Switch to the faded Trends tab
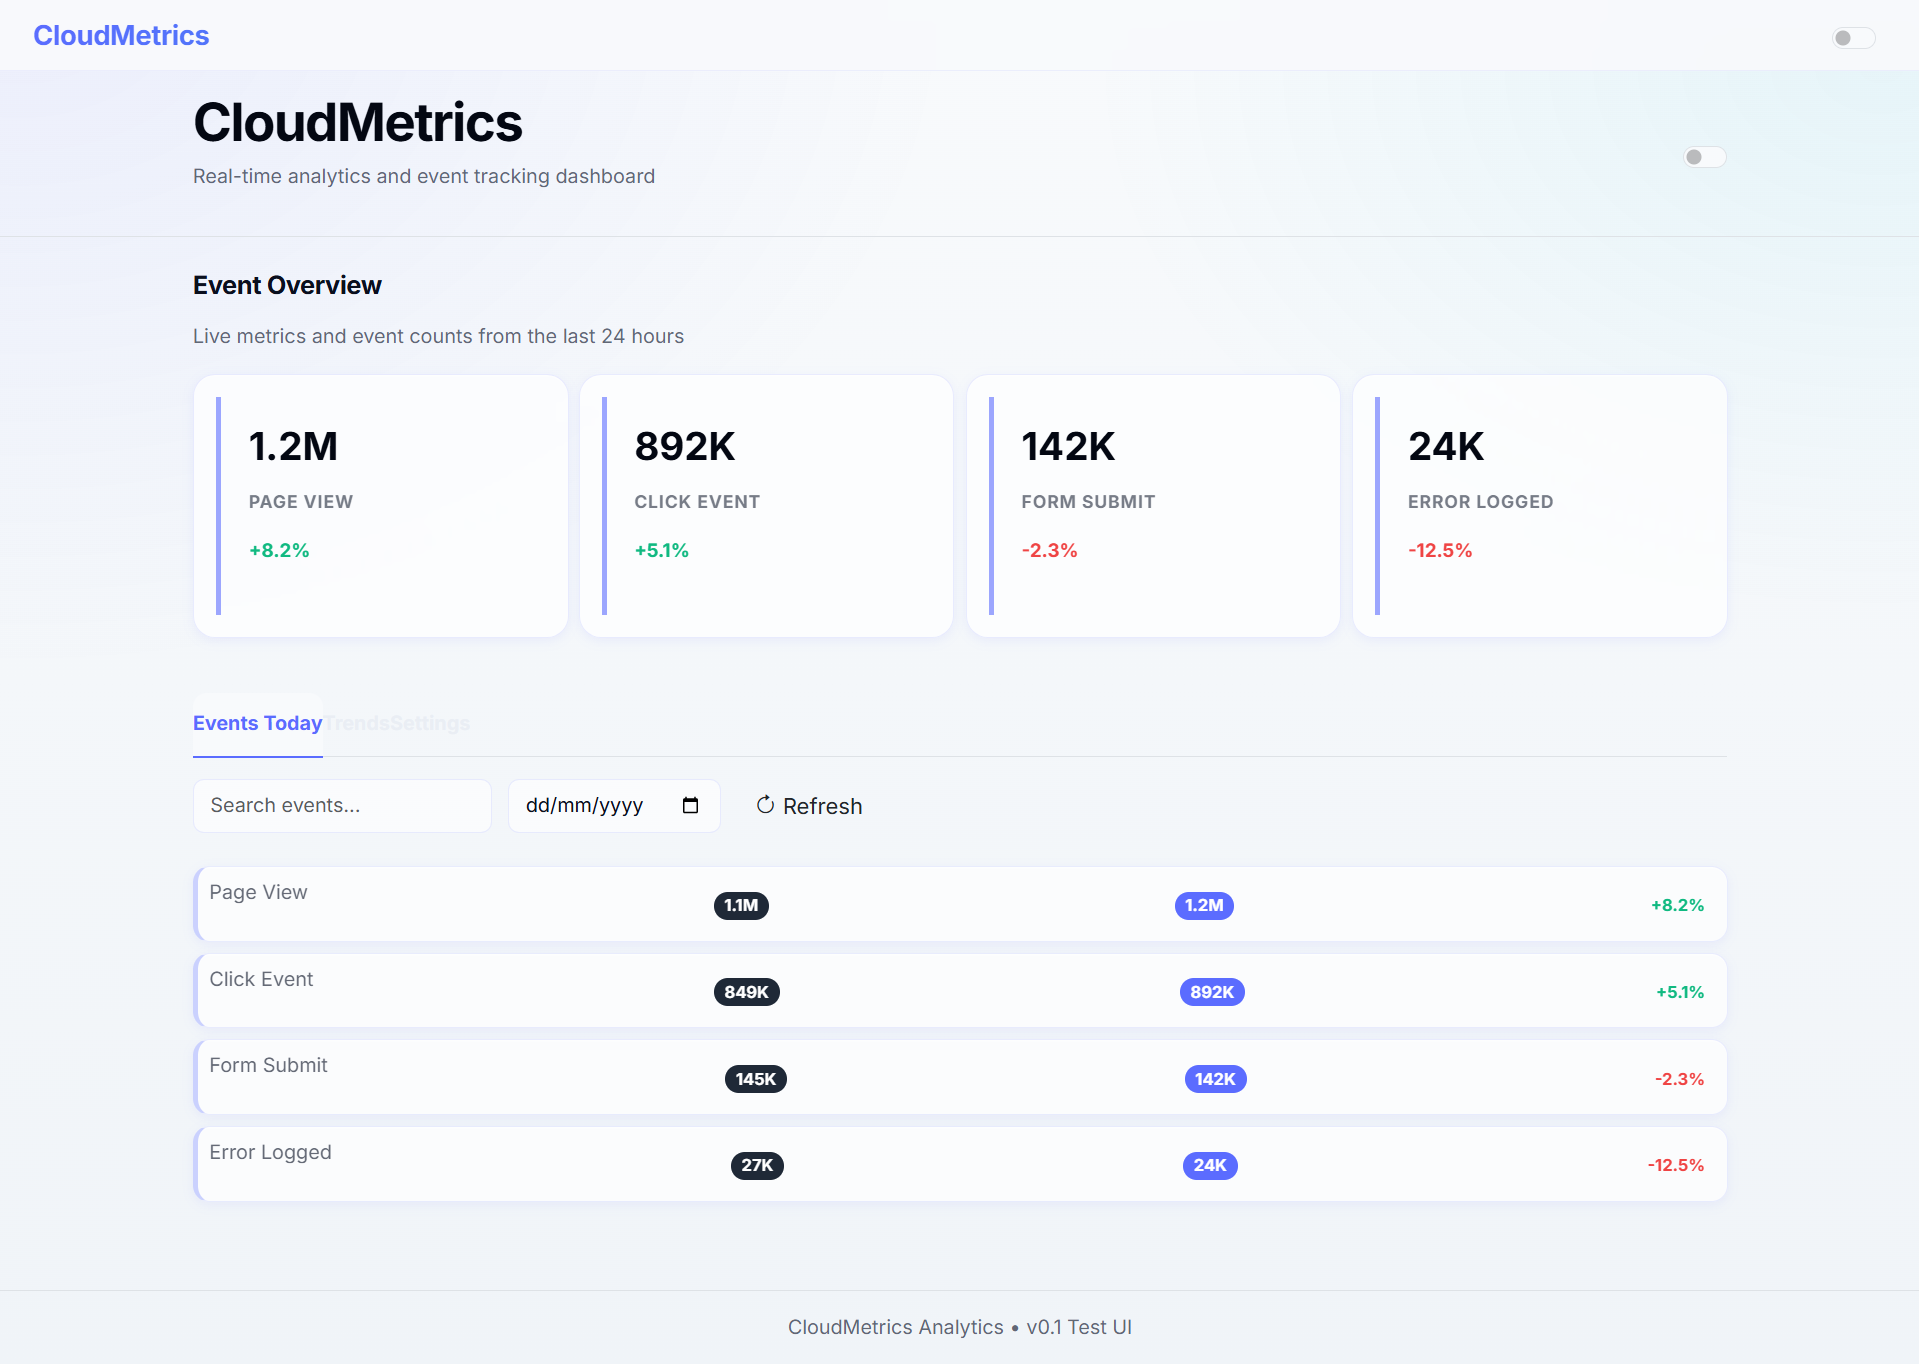 pos(357,723)
